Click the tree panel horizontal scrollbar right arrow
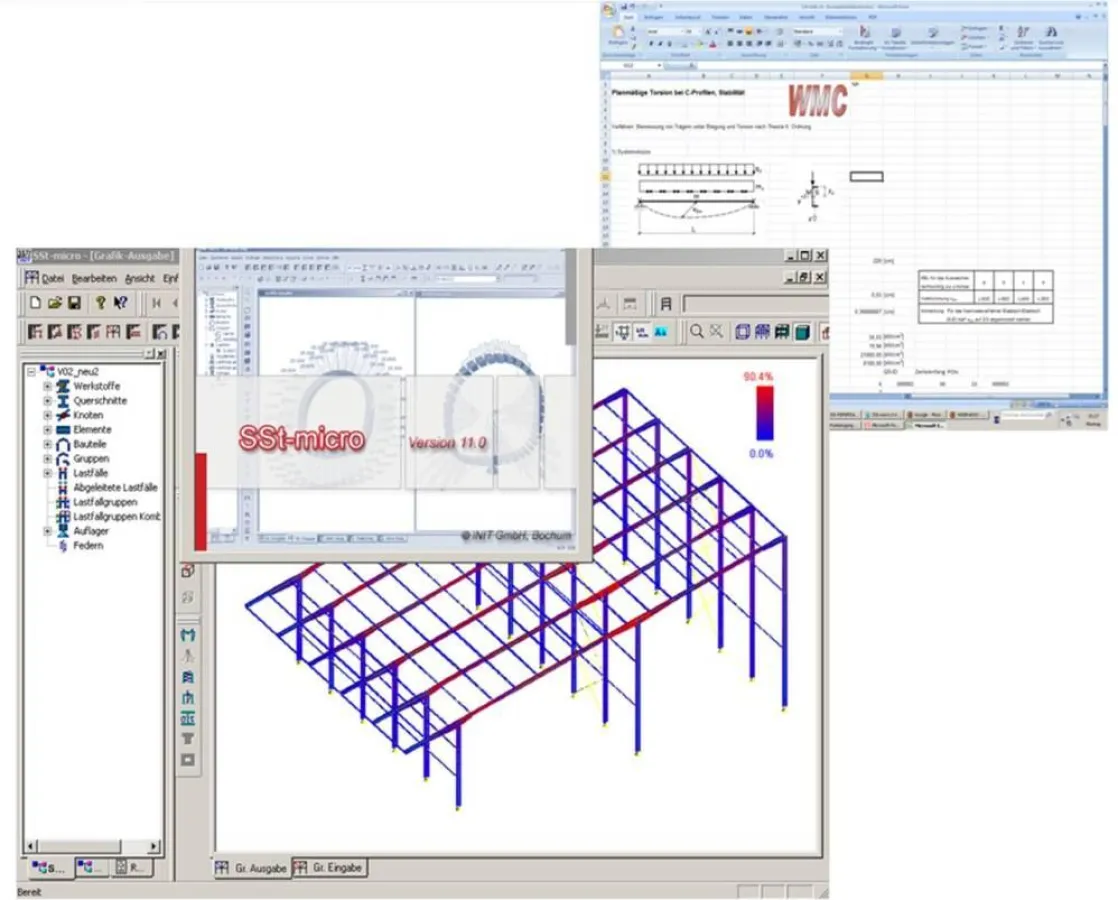The height and width of the screenshot is (900, 1118). [154, 846]
